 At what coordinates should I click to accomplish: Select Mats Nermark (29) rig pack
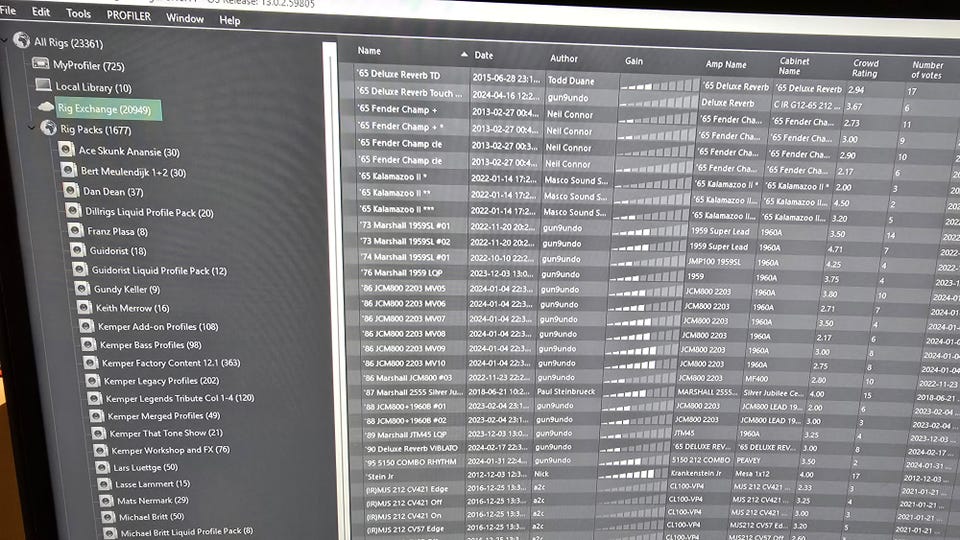click(x=152, y=500)
